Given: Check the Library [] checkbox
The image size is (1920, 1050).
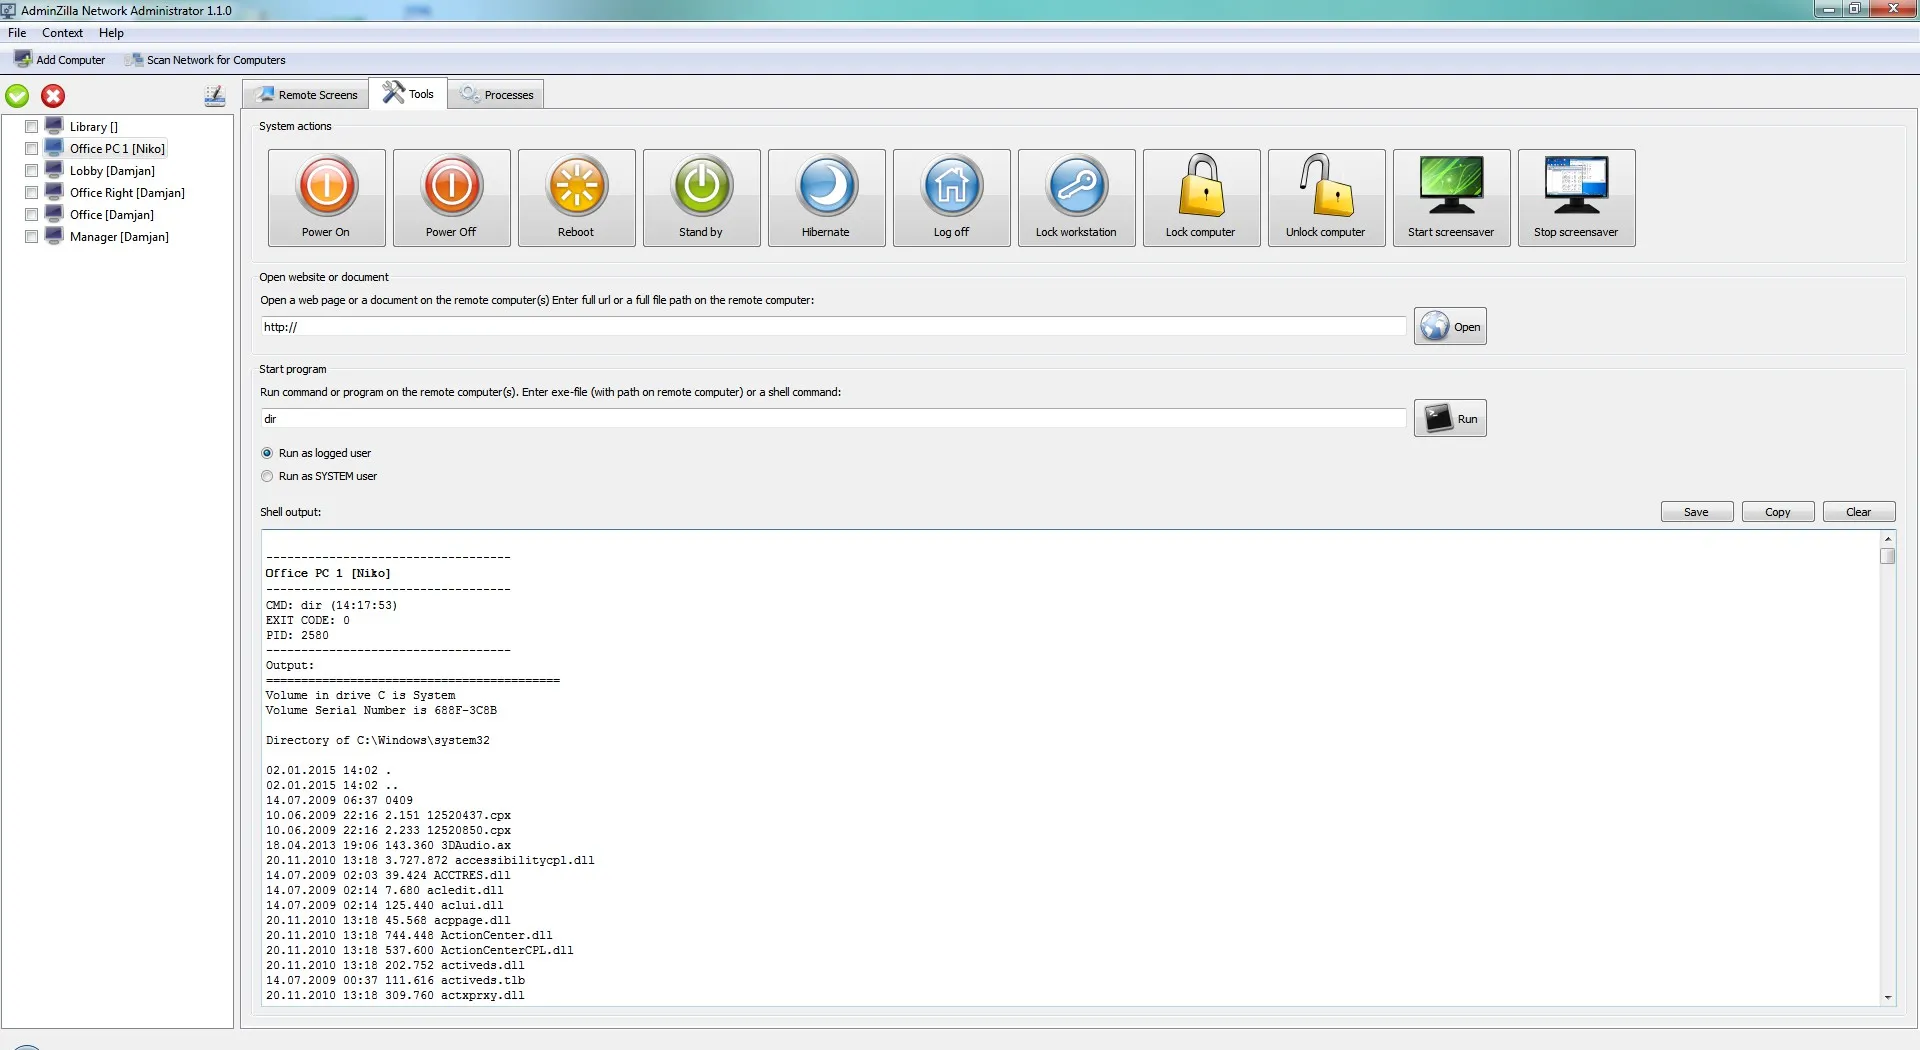Looking at the screenshot, I should coord(32,127).
